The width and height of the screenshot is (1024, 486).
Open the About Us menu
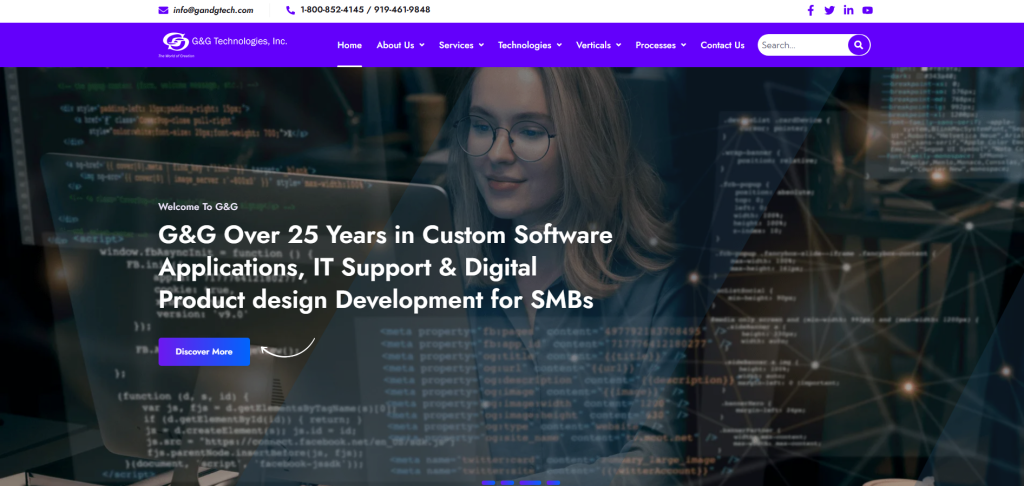[x=395, y=45]
